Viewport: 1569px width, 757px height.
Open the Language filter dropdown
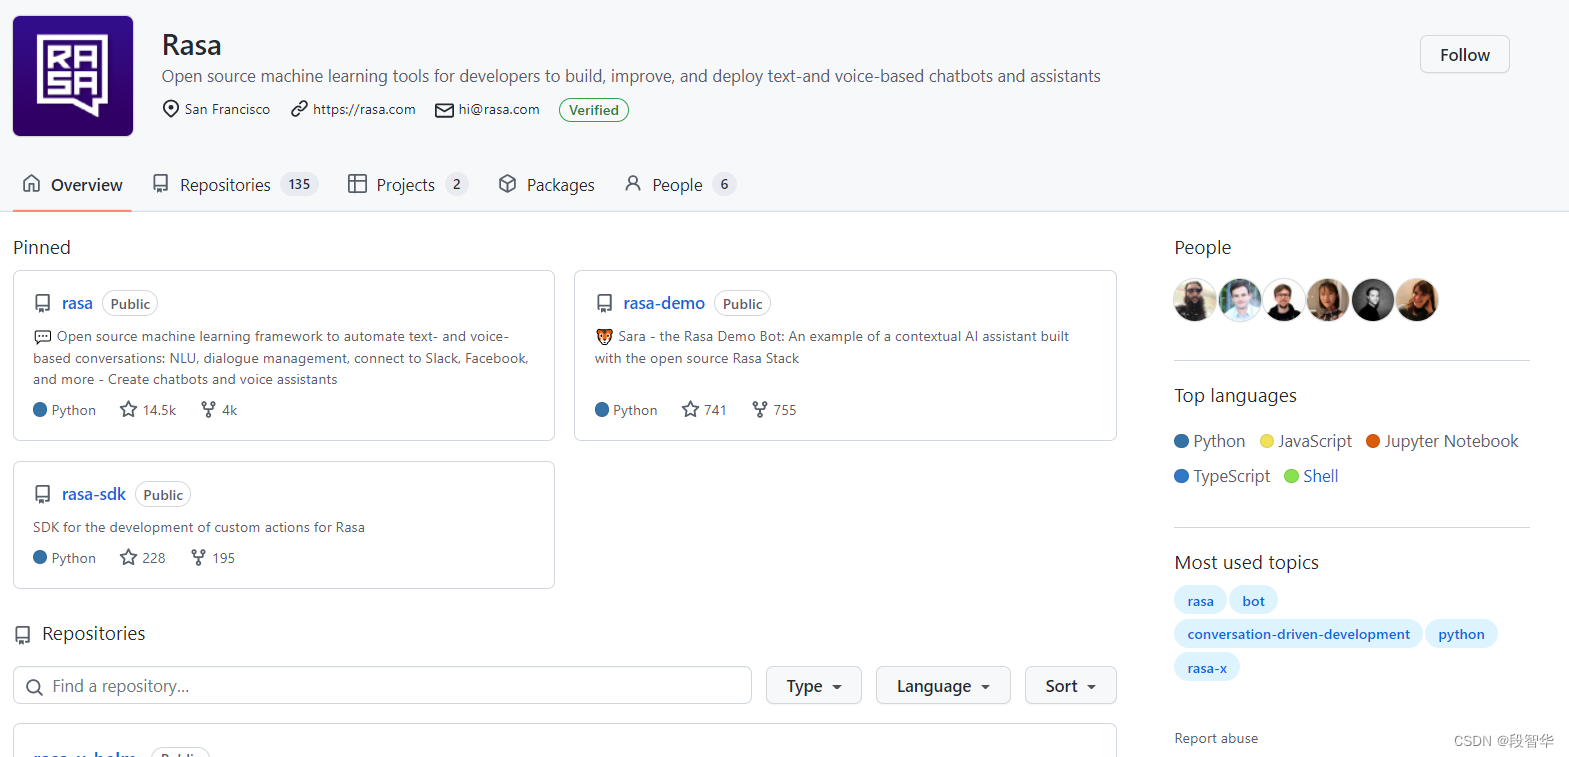point(943,686)
